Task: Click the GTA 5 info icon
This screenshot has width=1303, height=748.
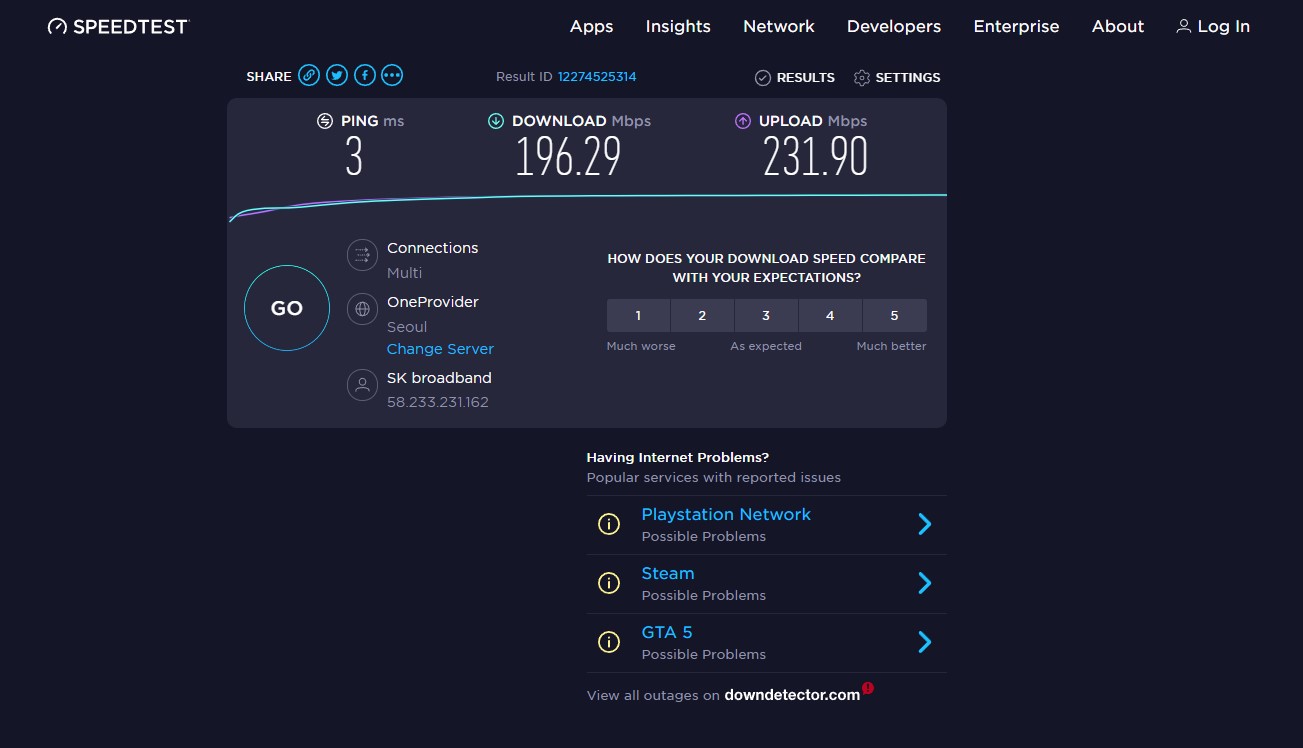Action: coord(609,642)
